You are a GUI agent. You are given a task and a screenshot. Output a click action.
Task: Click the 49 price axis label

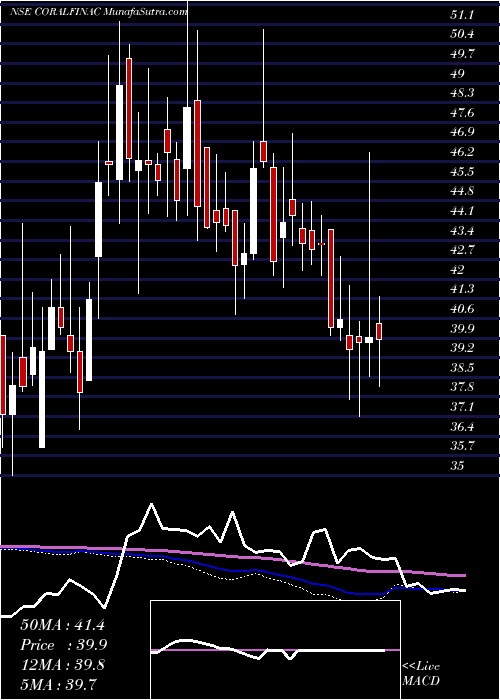458,74
